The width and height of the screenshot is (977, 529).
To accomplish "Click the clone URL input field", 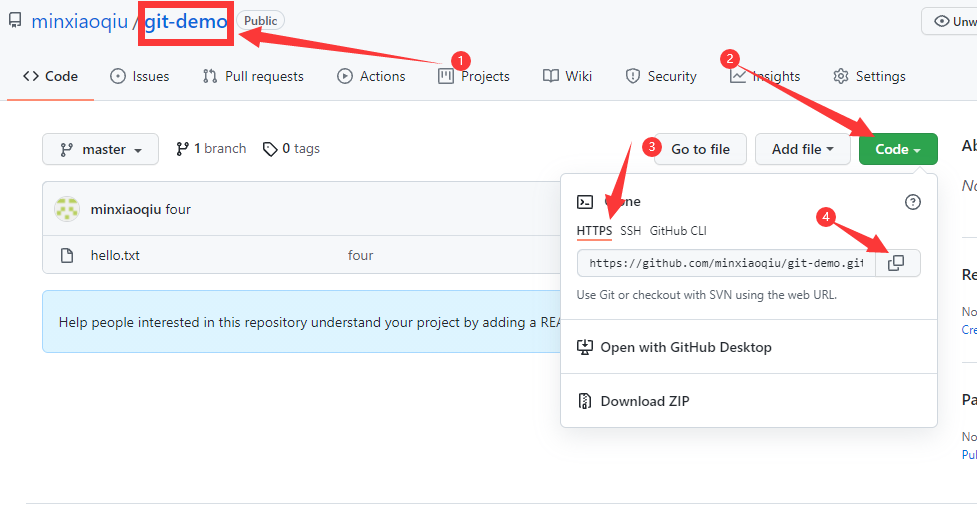I will (726, 263).
